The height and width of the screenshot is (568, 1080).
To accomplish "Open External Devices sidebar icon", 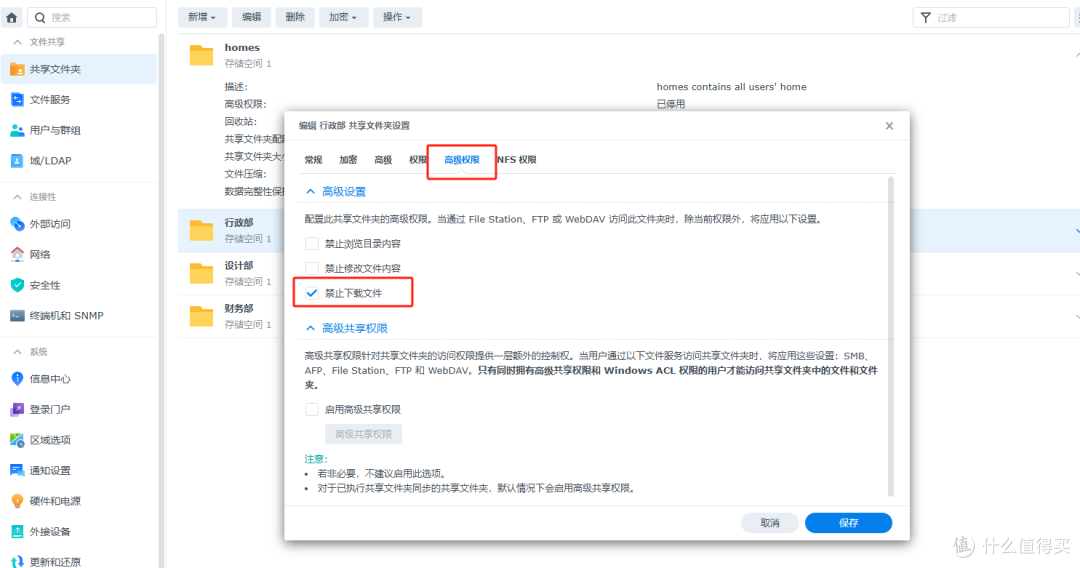I will pyautogui.click(x=17, y=532).
